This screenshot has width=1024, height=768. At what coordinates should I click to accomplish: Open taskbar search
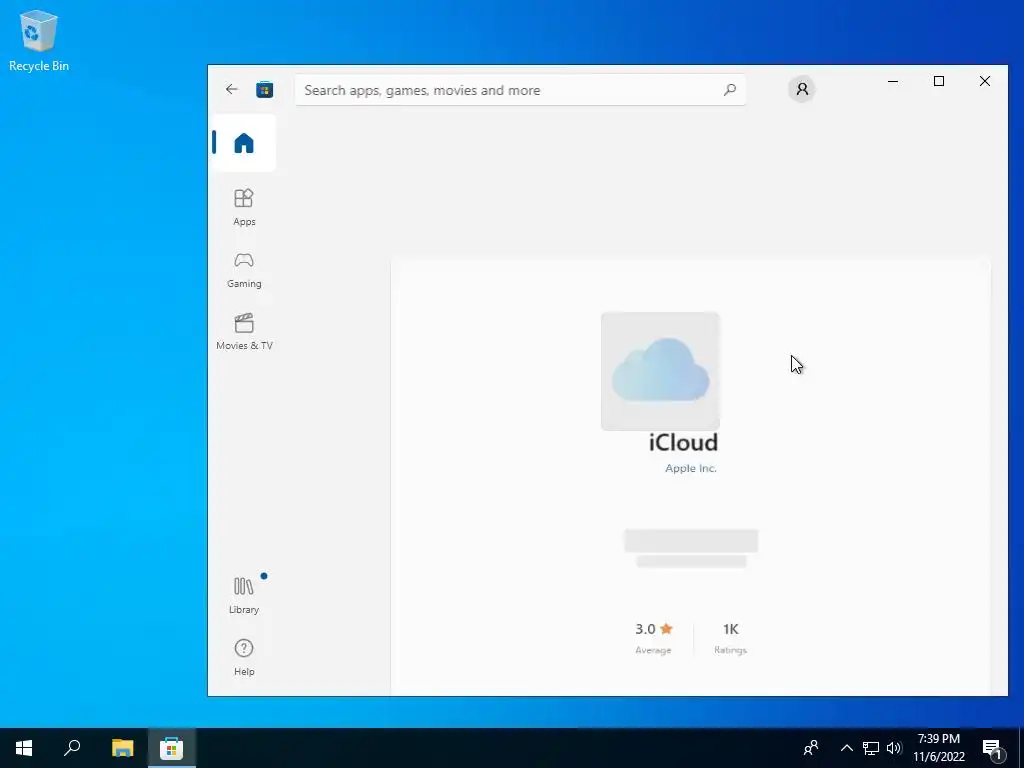coord(72,748)
